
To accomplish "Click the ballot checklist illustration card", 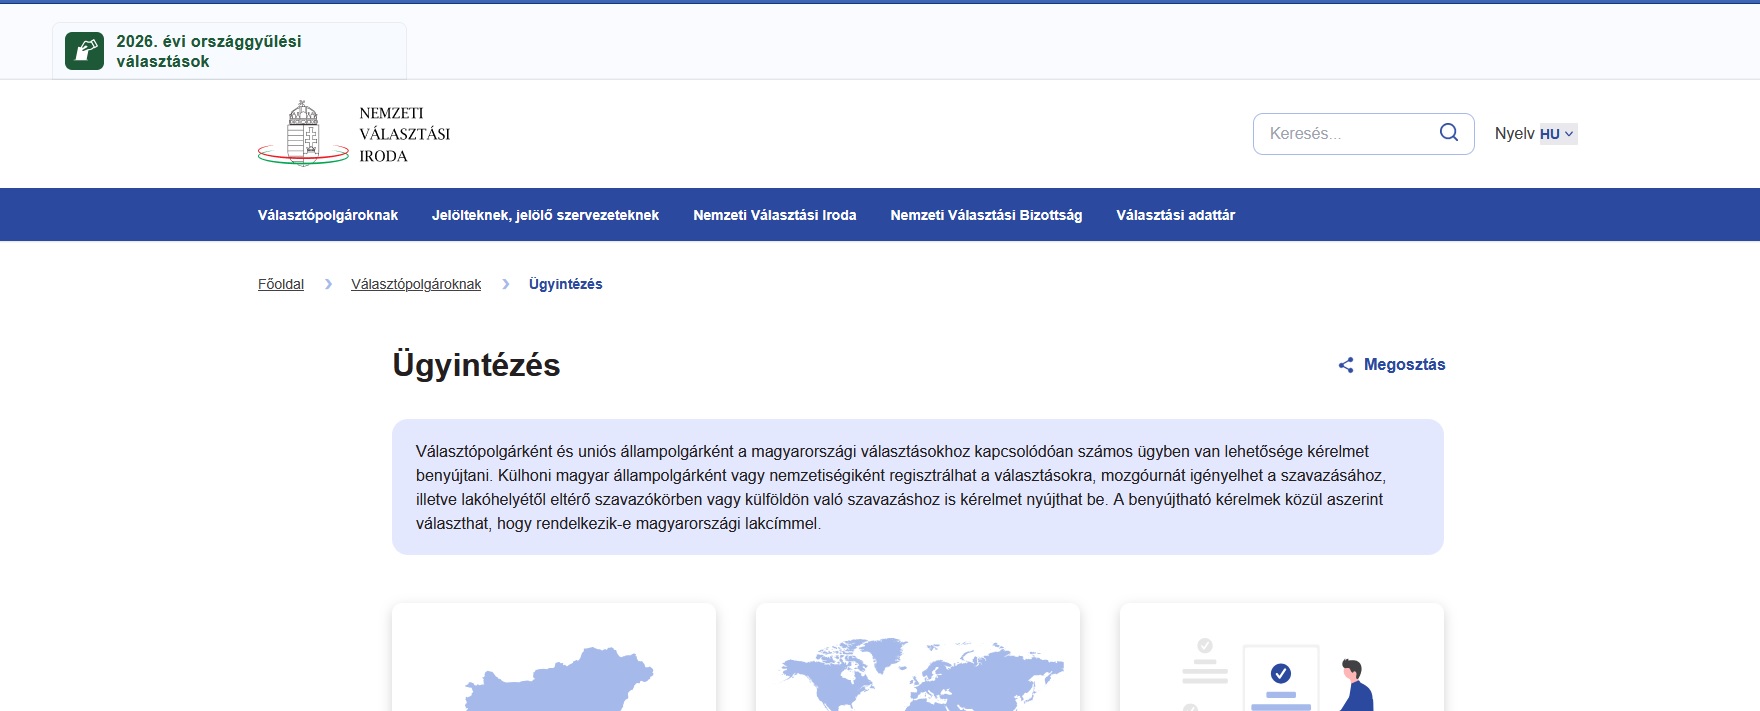I will pos(1281,660).
